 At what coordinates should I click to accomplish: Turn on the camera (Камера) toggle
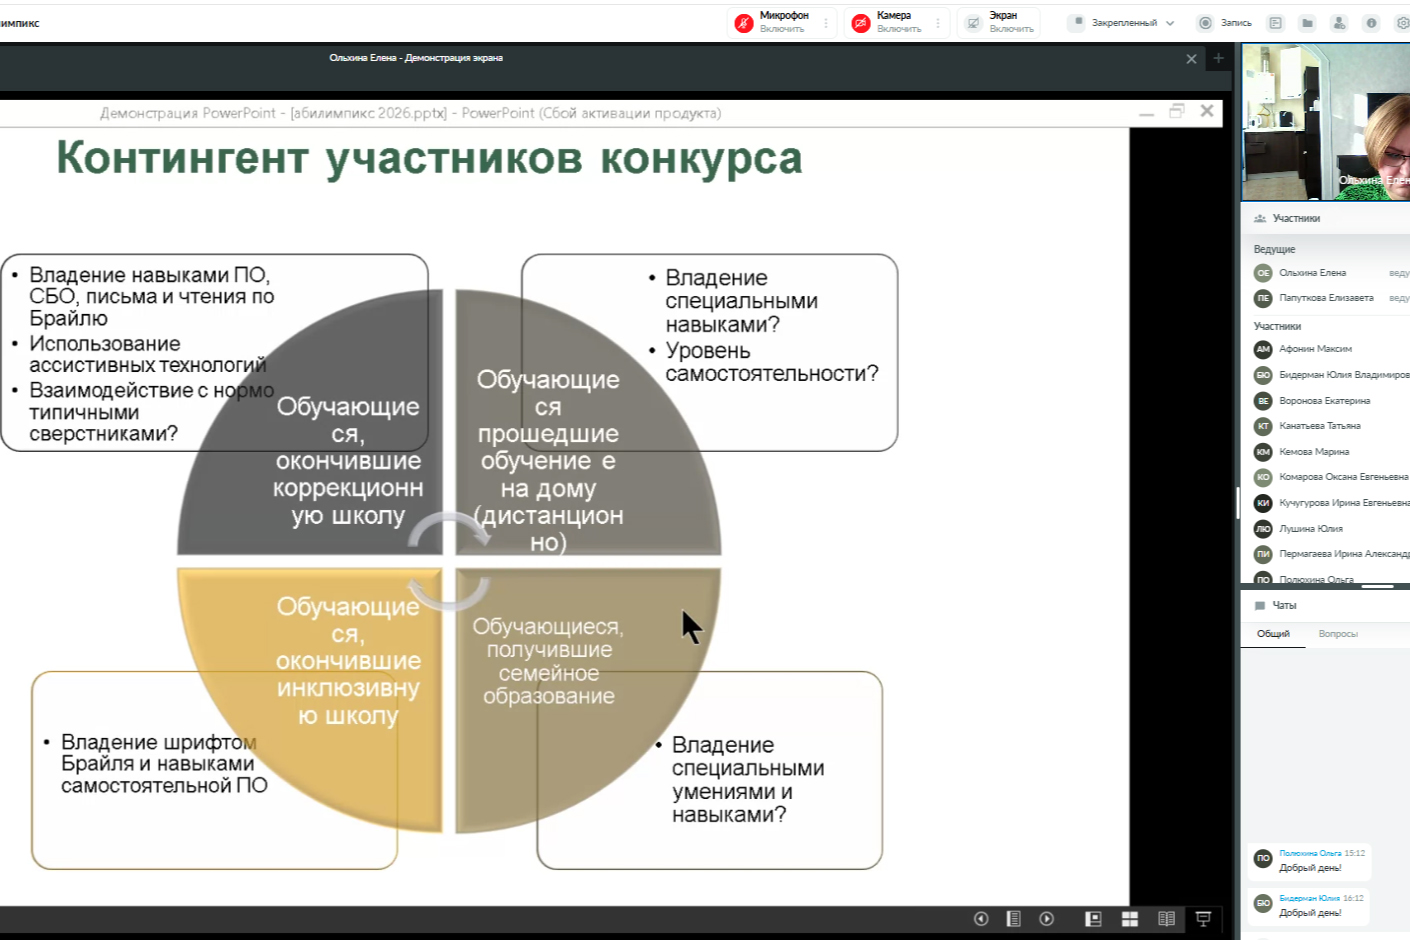861,23
